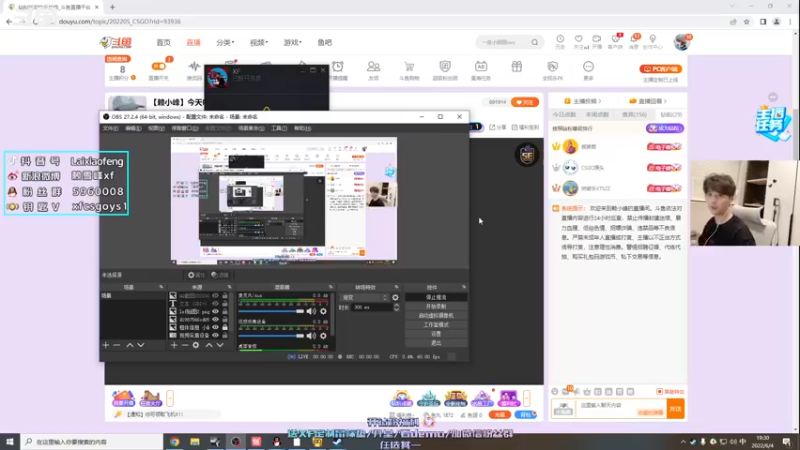Screen dimensions: 800x450
Task: Open the friends icon in streamer toolbar
Action: (x=373, y=67)
